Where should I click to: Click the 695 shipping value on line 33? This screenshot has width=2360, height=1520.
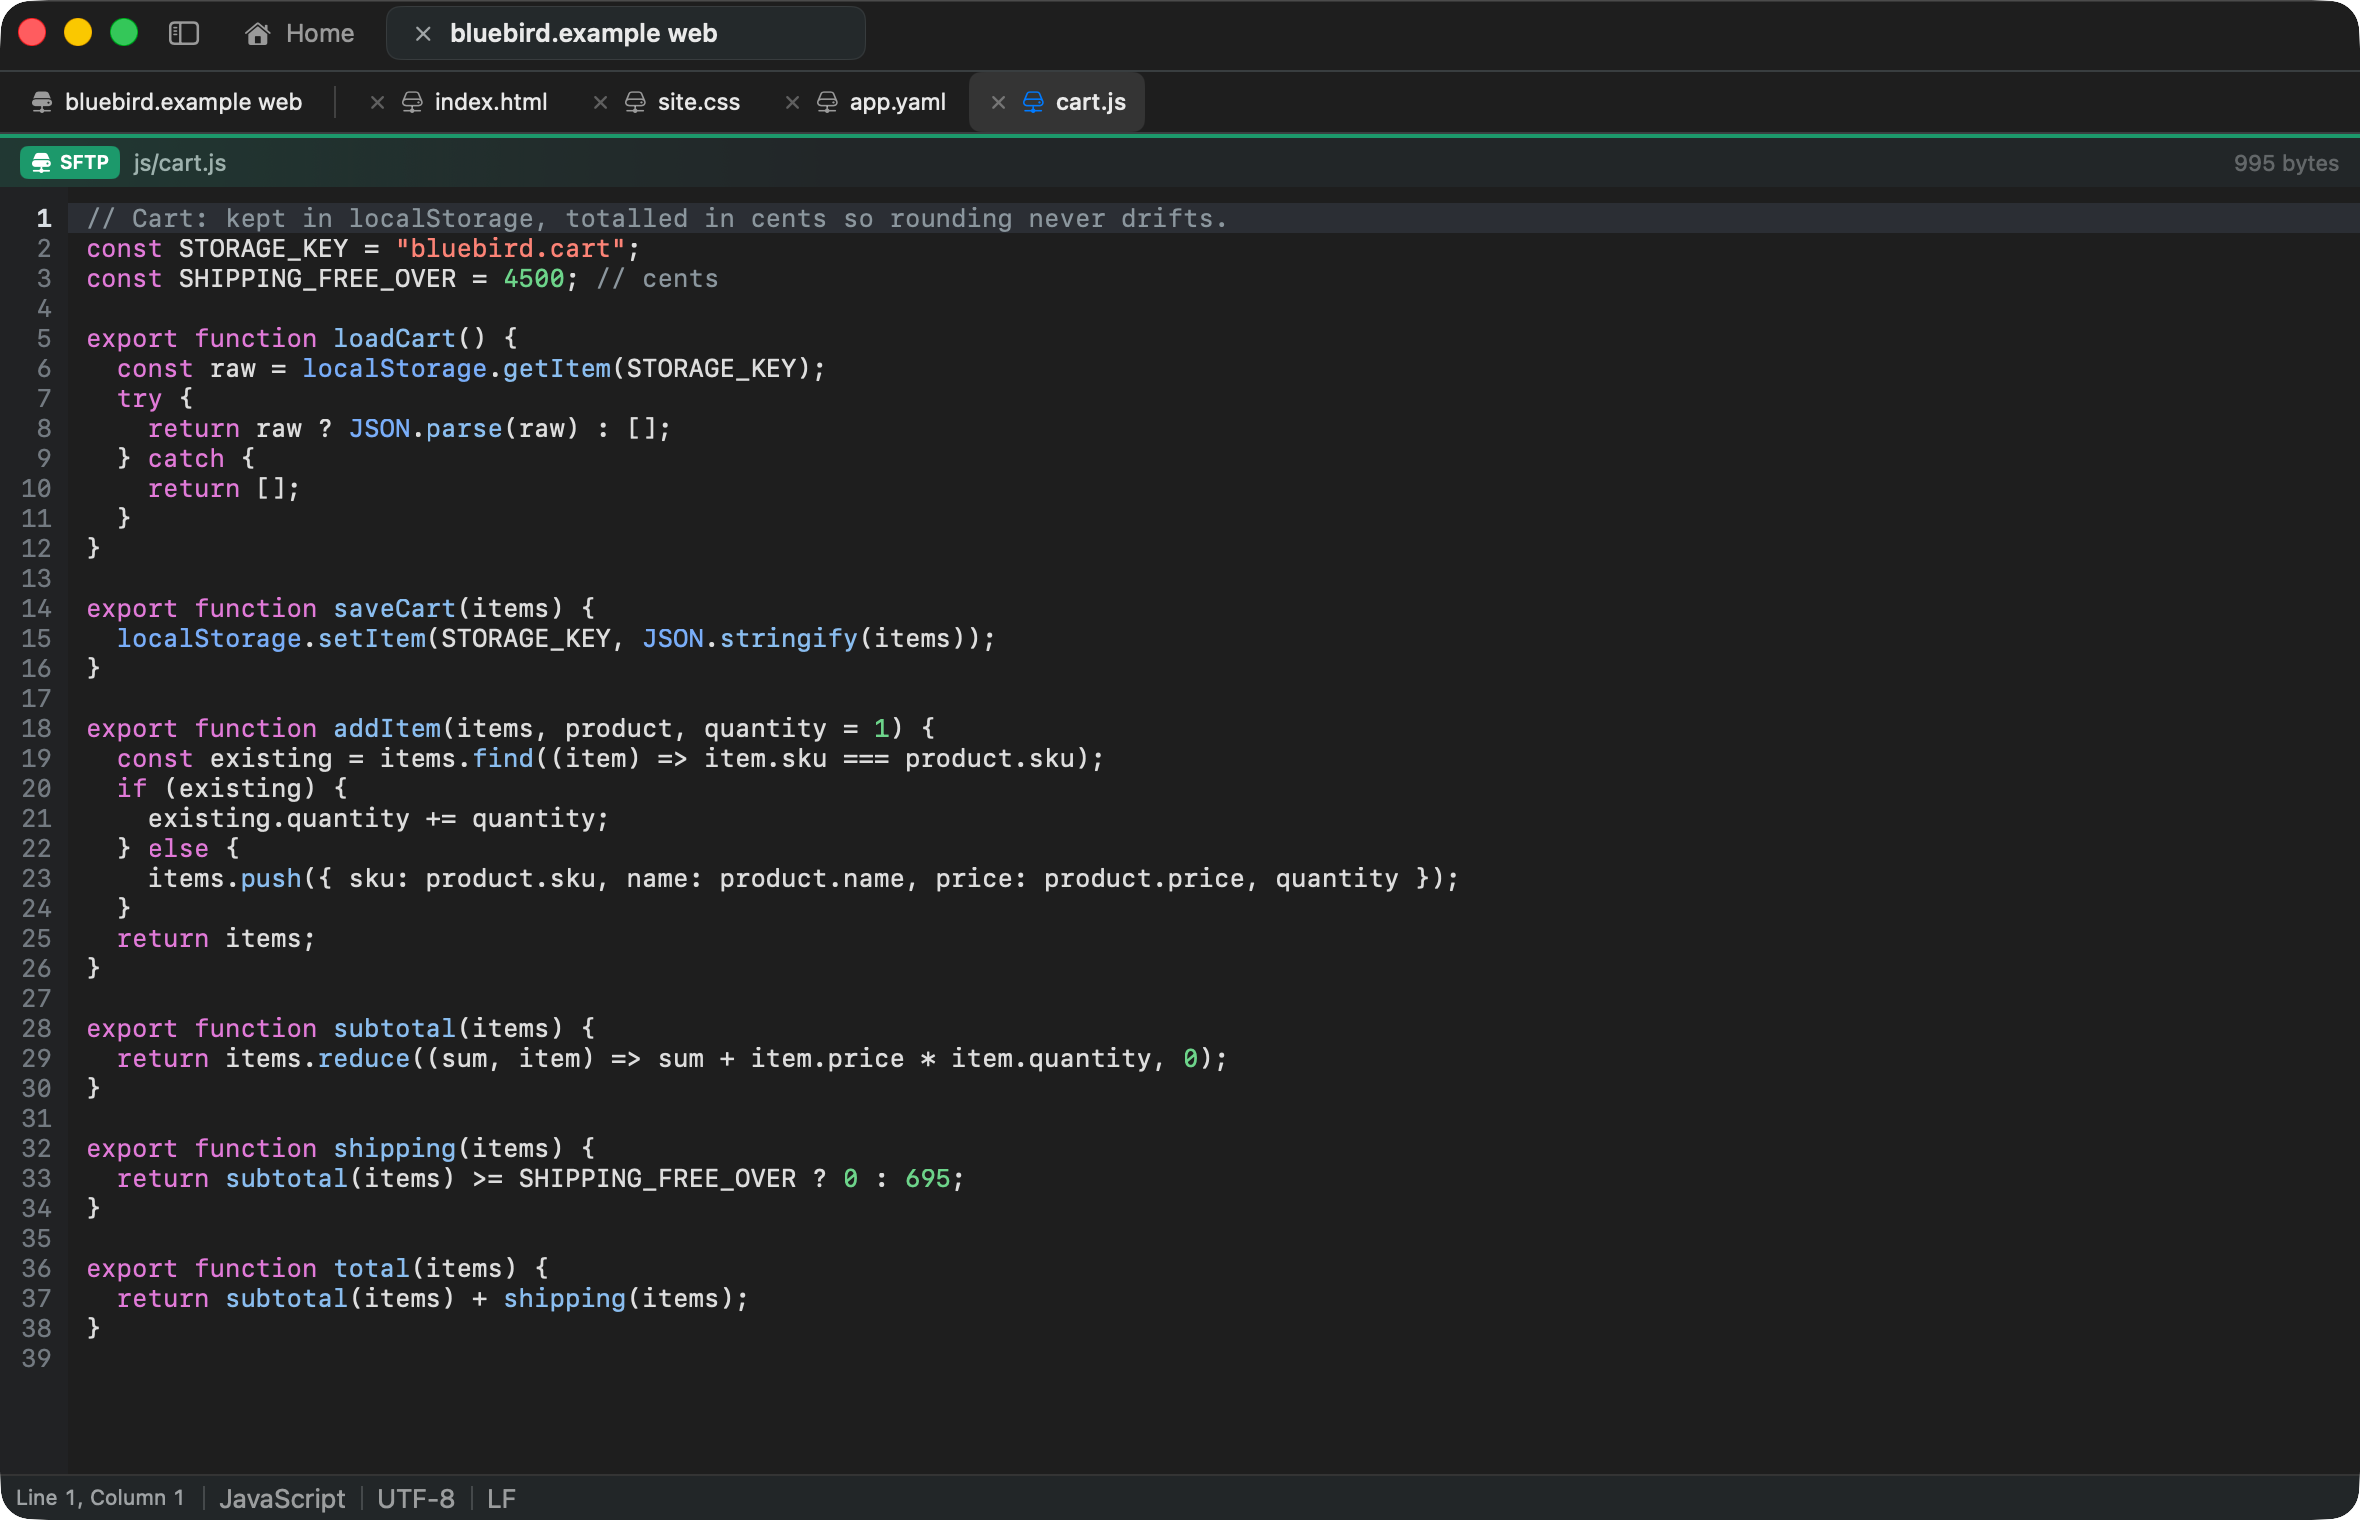pyautogui.click(x=927, y=1178)
